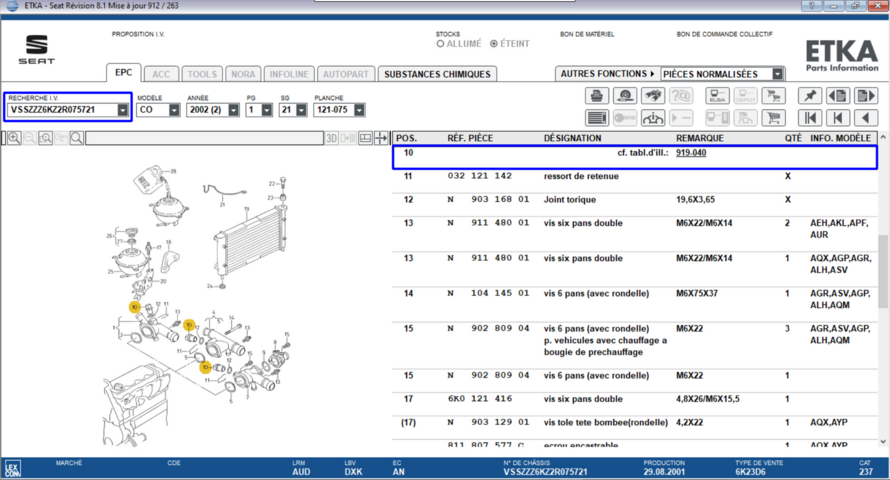Click BON DE COMMANDE COLLECTIF label

coord(724,34)
